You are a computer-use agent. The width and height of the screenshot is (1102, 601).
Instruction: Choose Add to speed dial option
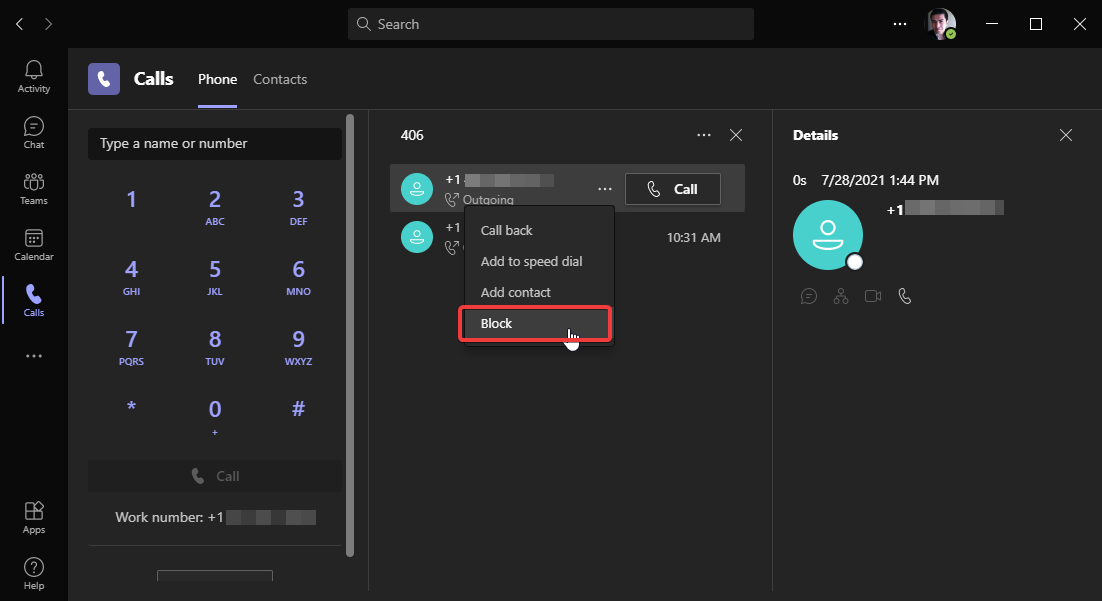tap(531, 261)
